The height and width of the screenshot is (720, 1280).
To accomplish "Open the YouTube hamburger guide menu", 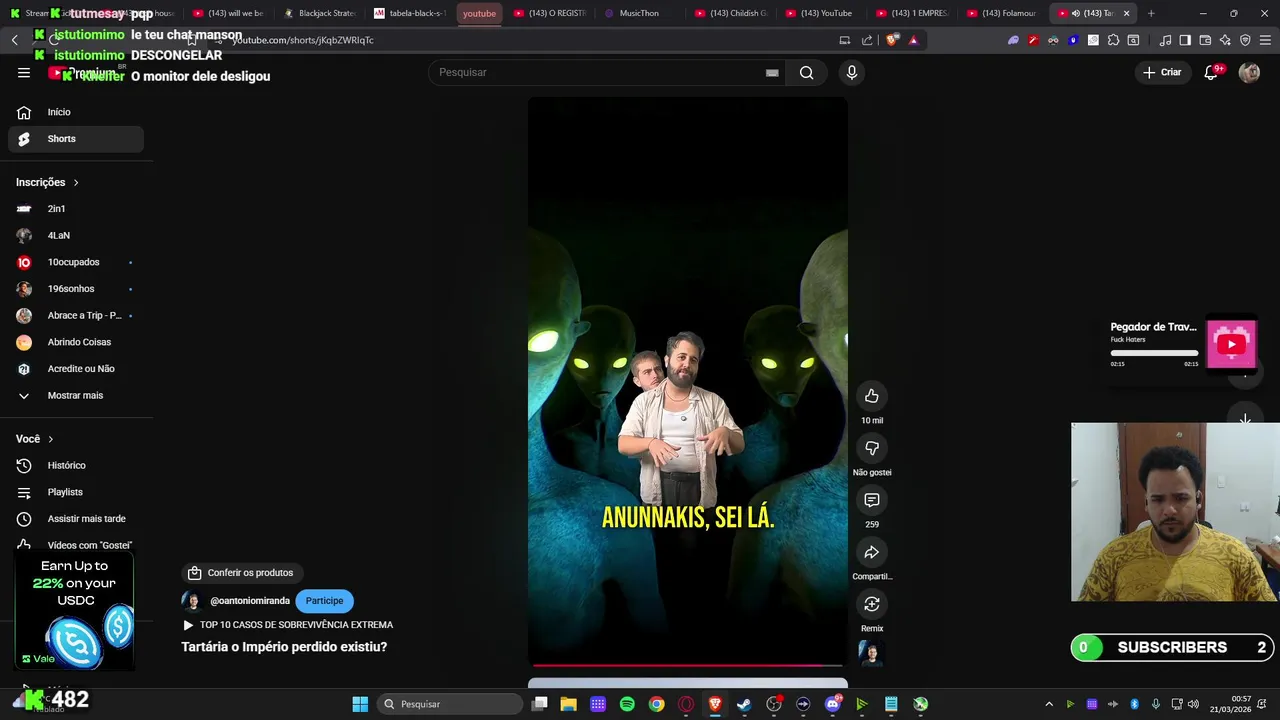I will 24,72.
